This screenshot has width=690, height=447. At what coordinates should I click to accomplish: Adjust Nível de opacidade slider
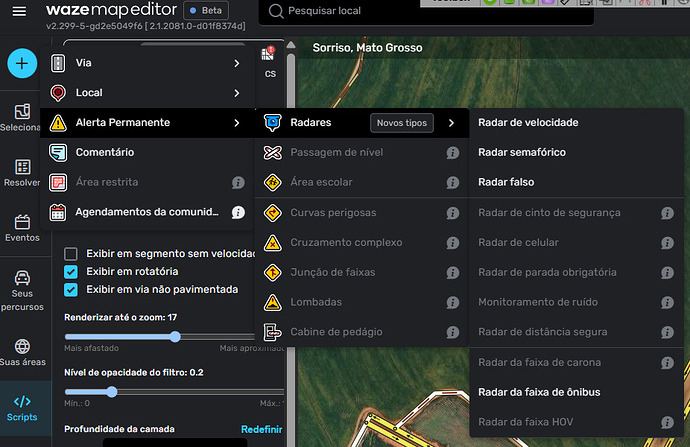click(x=112, y=392)
